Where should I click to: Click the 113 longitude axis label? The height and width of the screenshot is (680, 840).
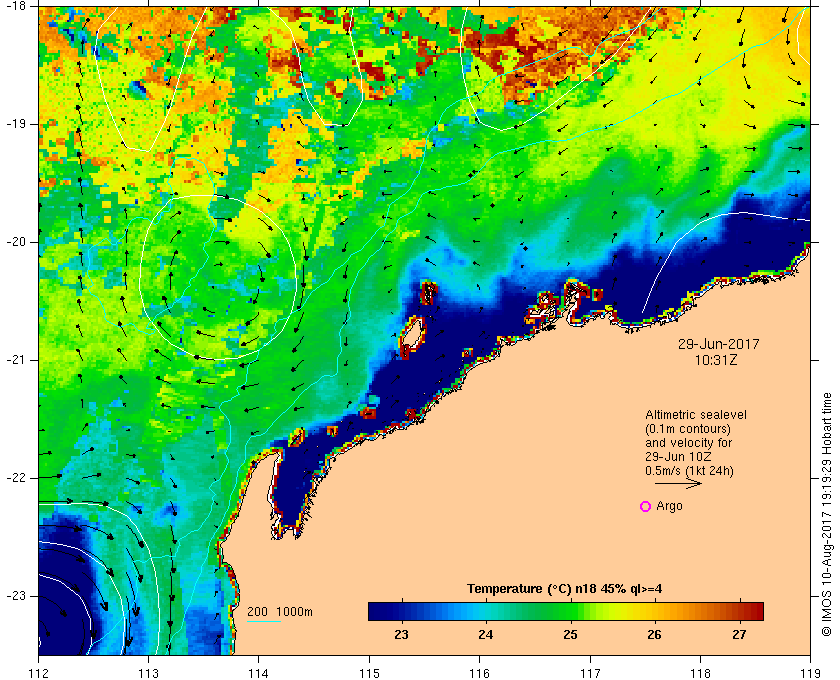pos(148,672)
